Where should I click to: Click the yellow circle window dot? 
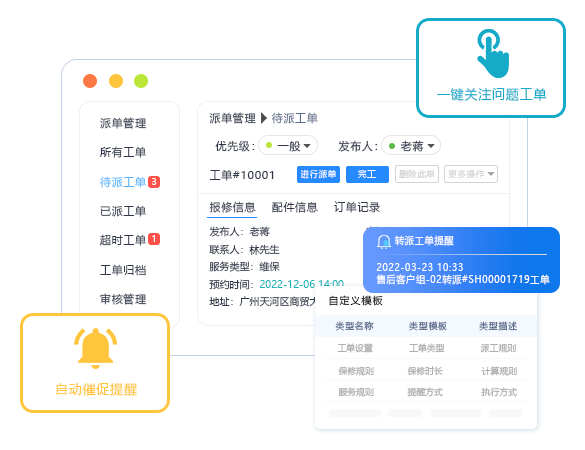(116, 81)
